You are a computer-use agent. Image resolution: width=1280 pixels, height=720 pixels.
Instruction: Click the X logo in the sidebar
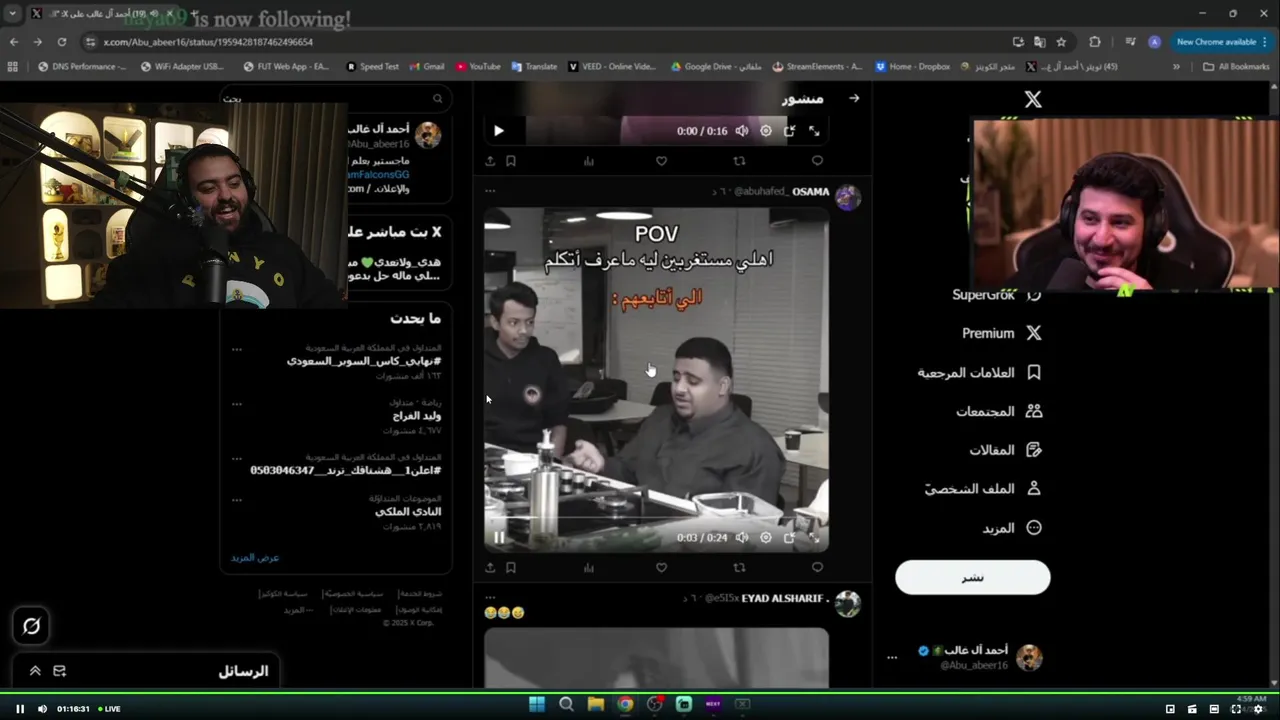point(1033,99)
